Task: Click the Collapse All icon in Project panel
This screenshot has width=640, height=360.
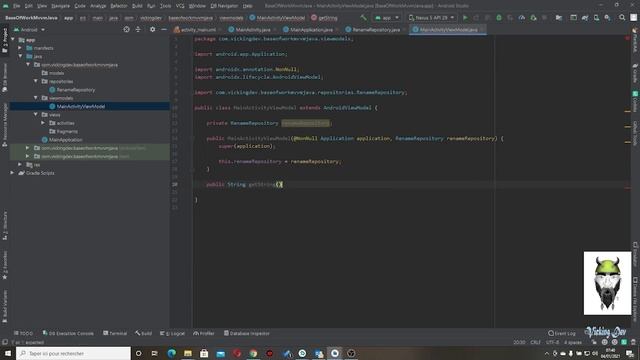Action: pyautogui.click(x=138, y=29)
